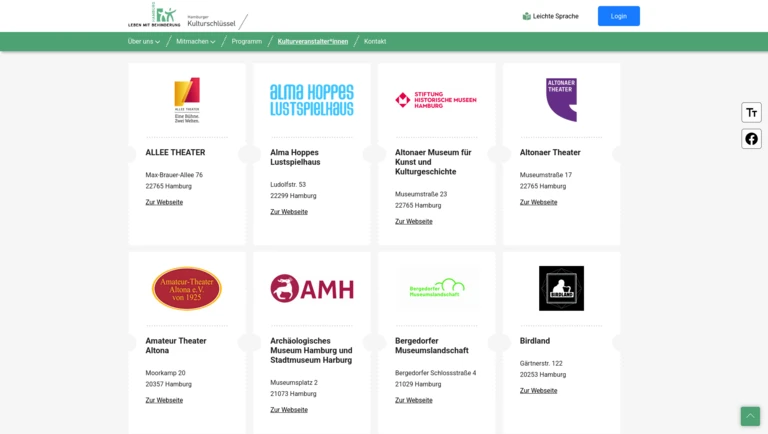
Task: Open Zur Webseite link for Altonaer Museum
Action: click(414, 222)
